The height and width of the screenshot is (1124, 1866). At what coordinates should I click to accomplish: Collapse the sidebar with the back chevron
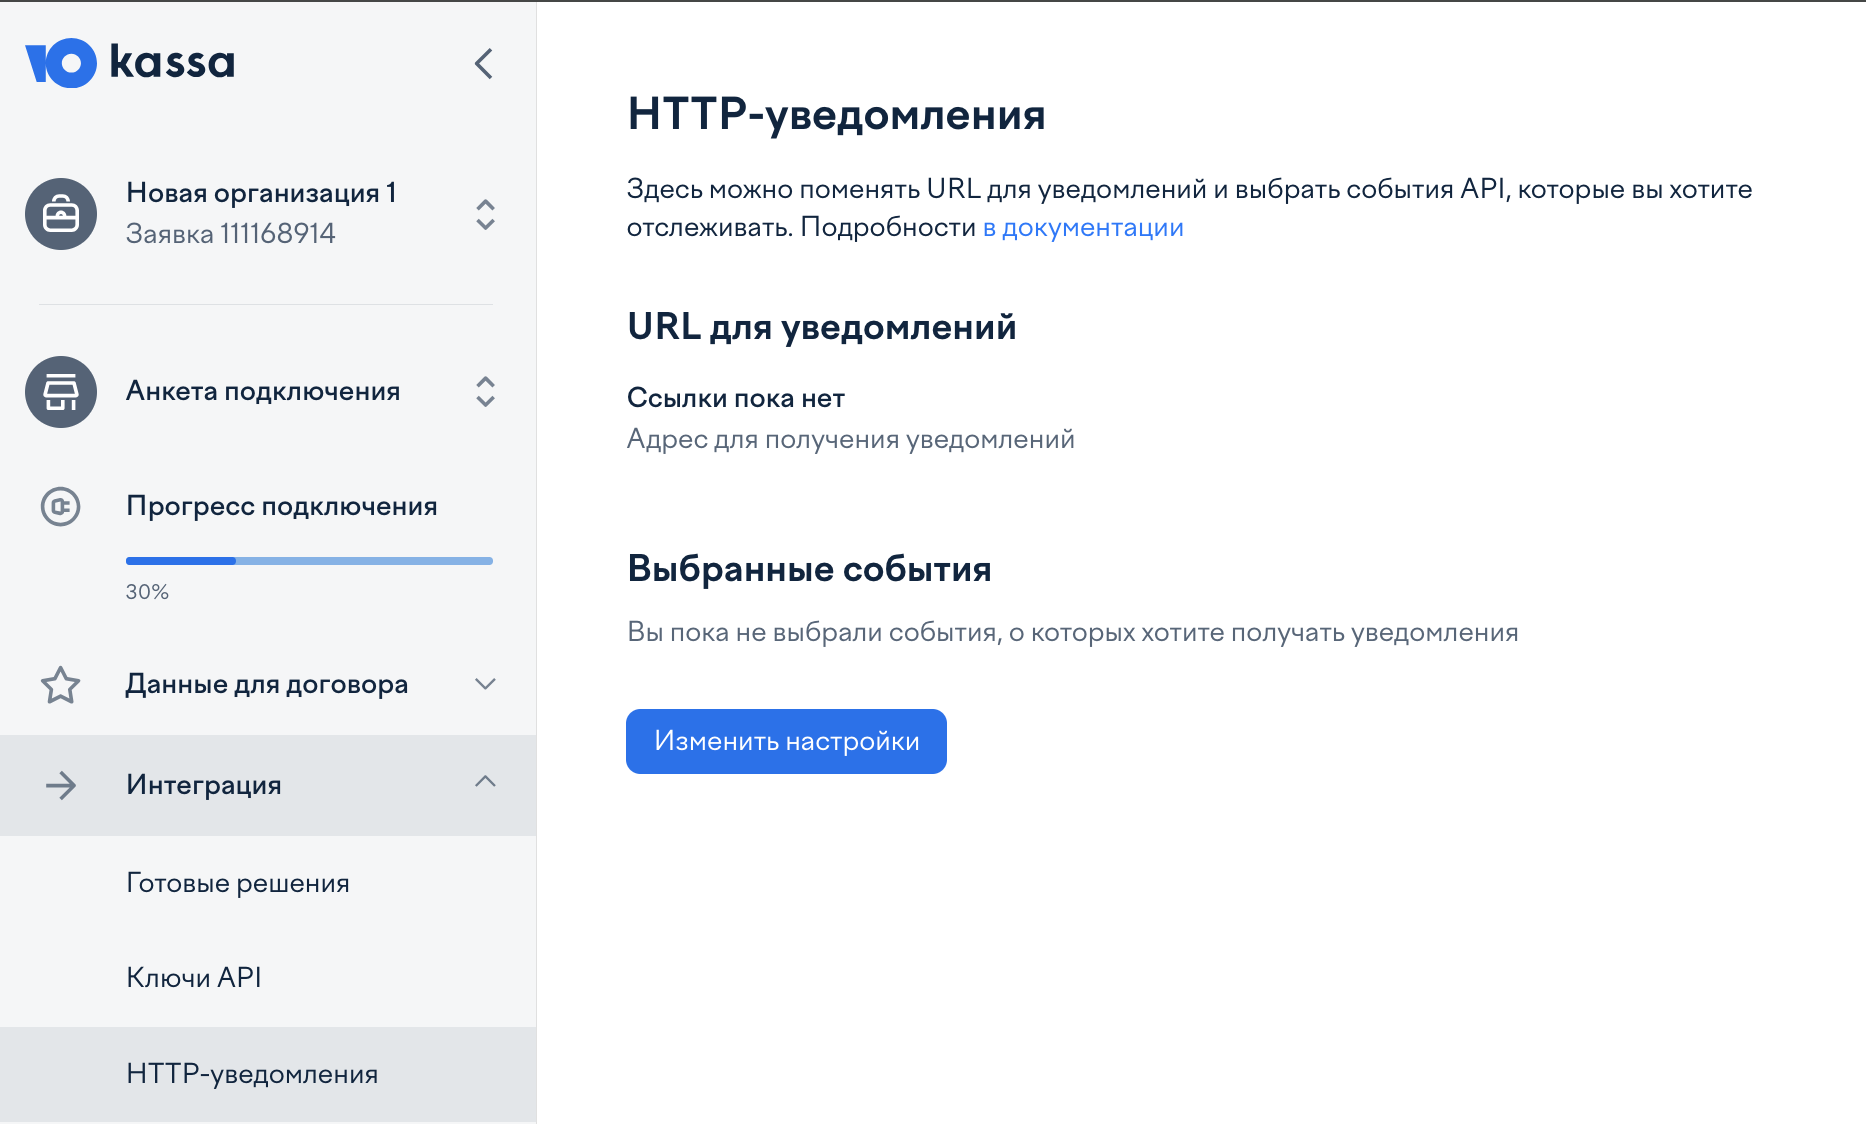point(484,64)
